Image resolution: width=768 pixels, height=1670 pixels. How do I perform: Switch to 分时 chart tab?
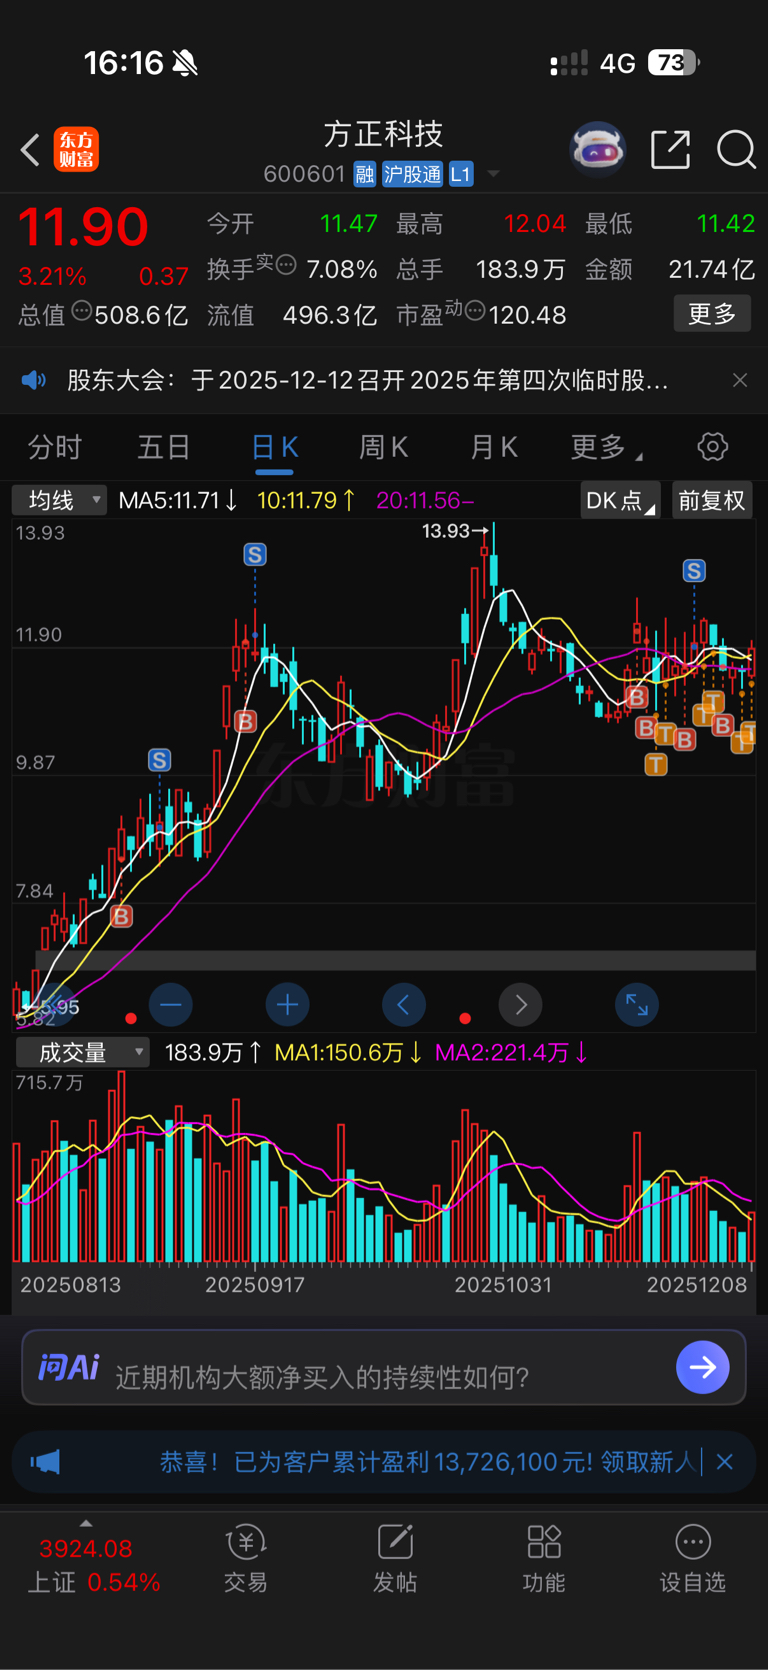pyautogui.click(x=55, y=447)
